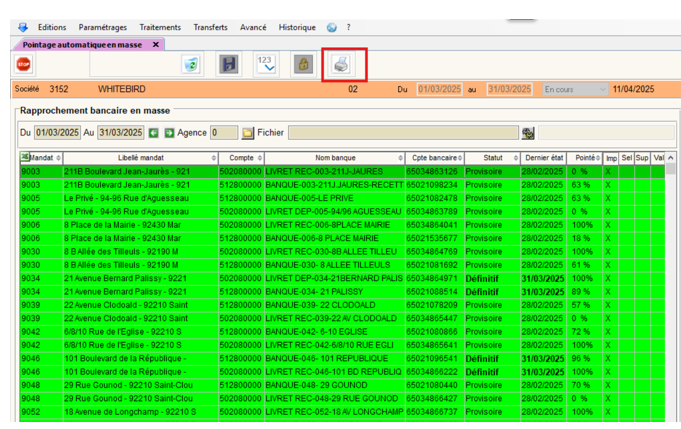Close the 'Pointage automatique en masse' tab

[155, 44]
